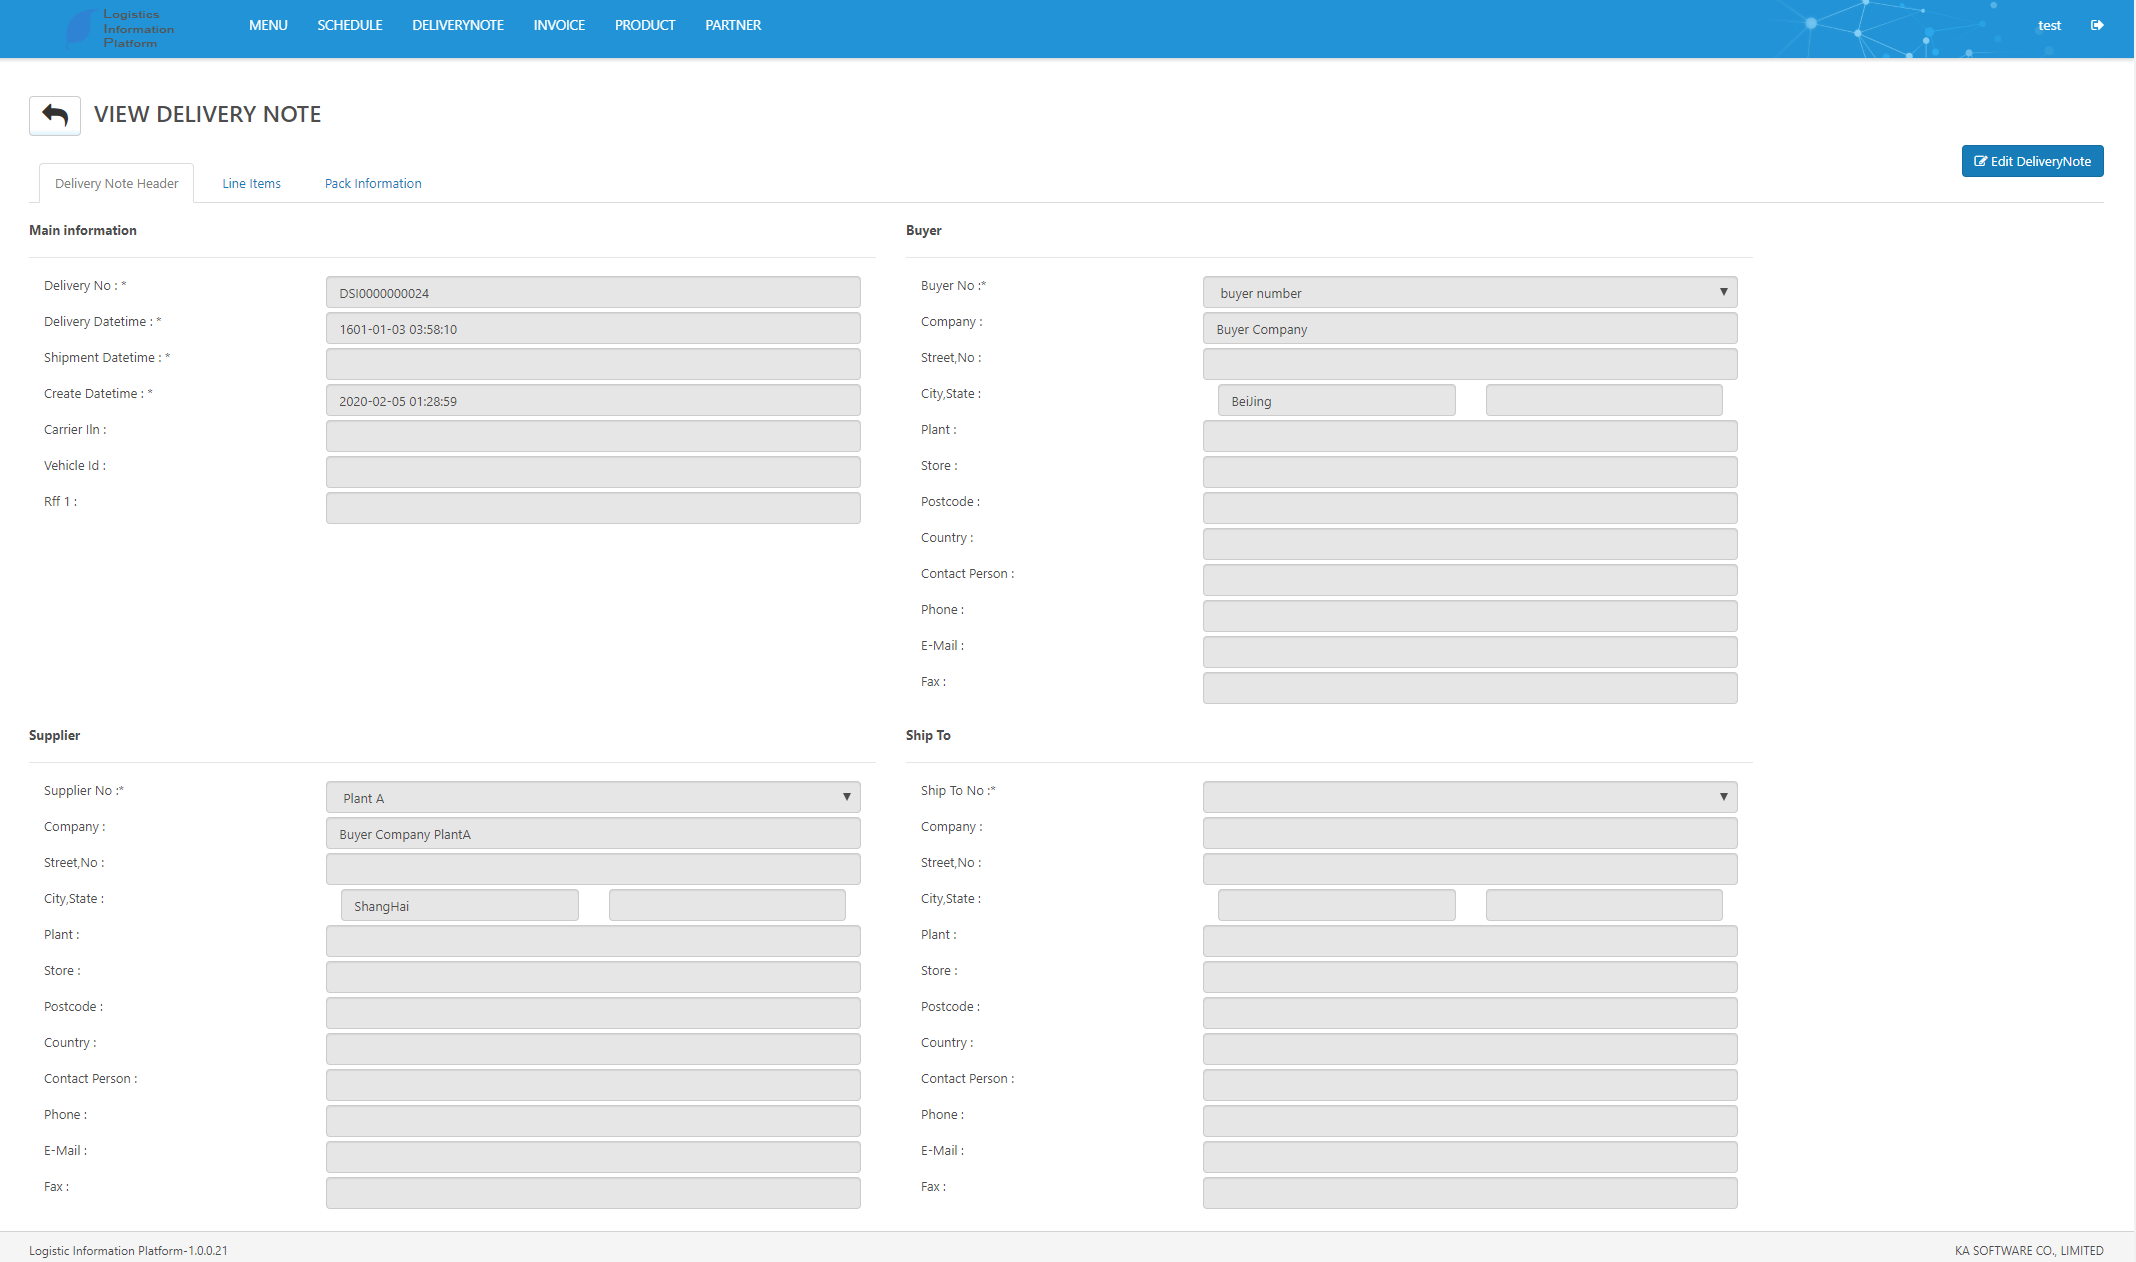Click the Ship To Fax field
Image resolution: width=2136 pixels, height=1262 pixels.
point(1470,1193)
